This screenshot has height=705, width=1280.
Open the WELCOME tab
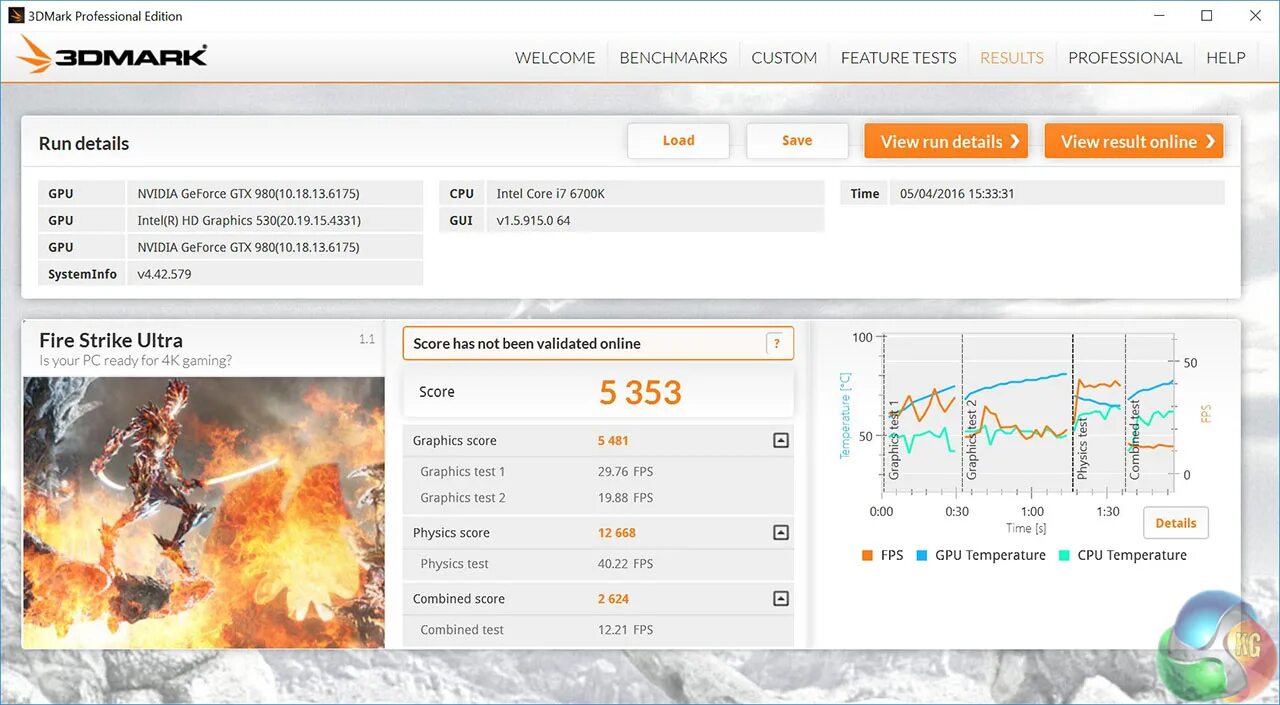[x=555, y=58]
